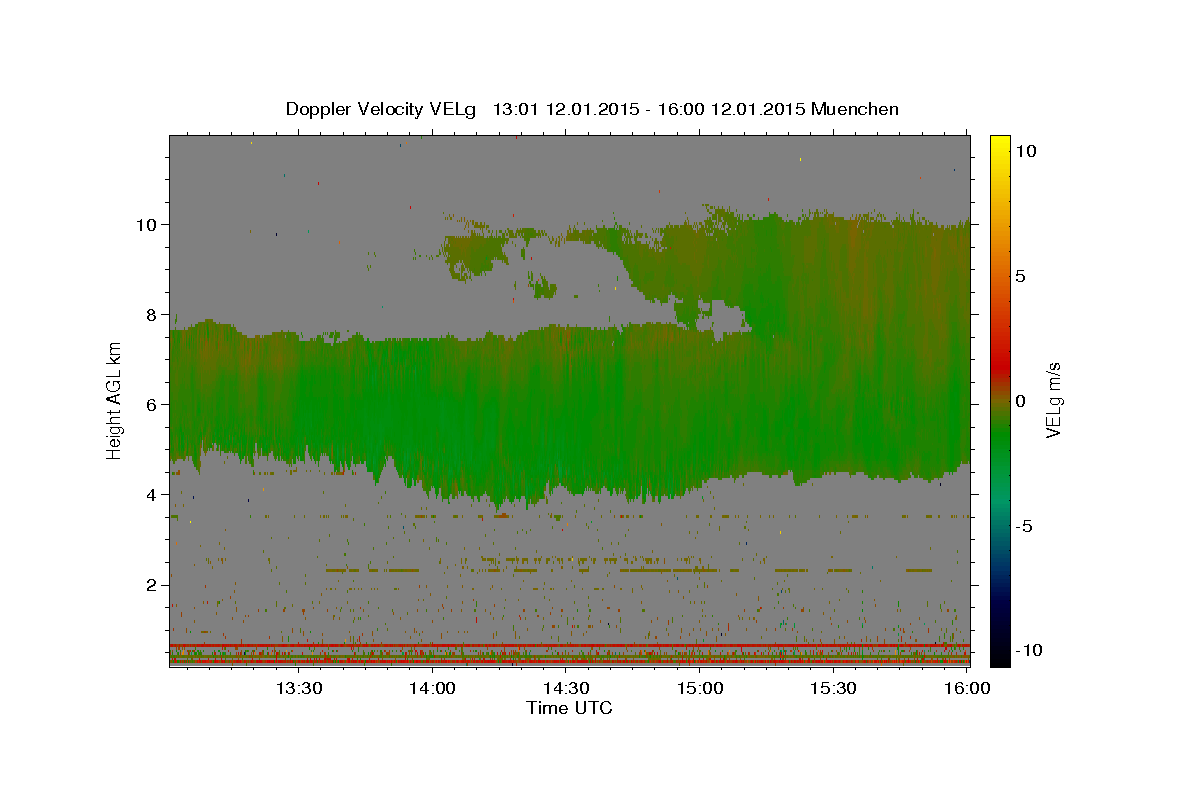Click the height tick label 10
Viewport: 1200px width, 800px height.
click(148, 224)
